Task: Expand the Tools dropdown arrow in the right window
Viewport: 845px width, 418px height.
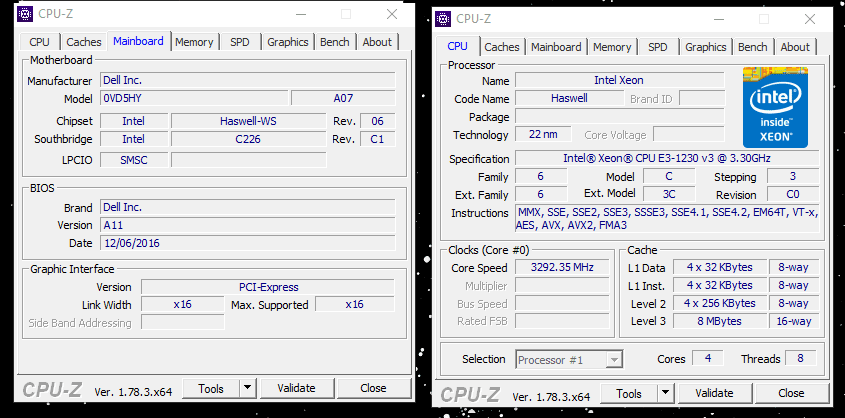Action: click(x=666, y=394)
